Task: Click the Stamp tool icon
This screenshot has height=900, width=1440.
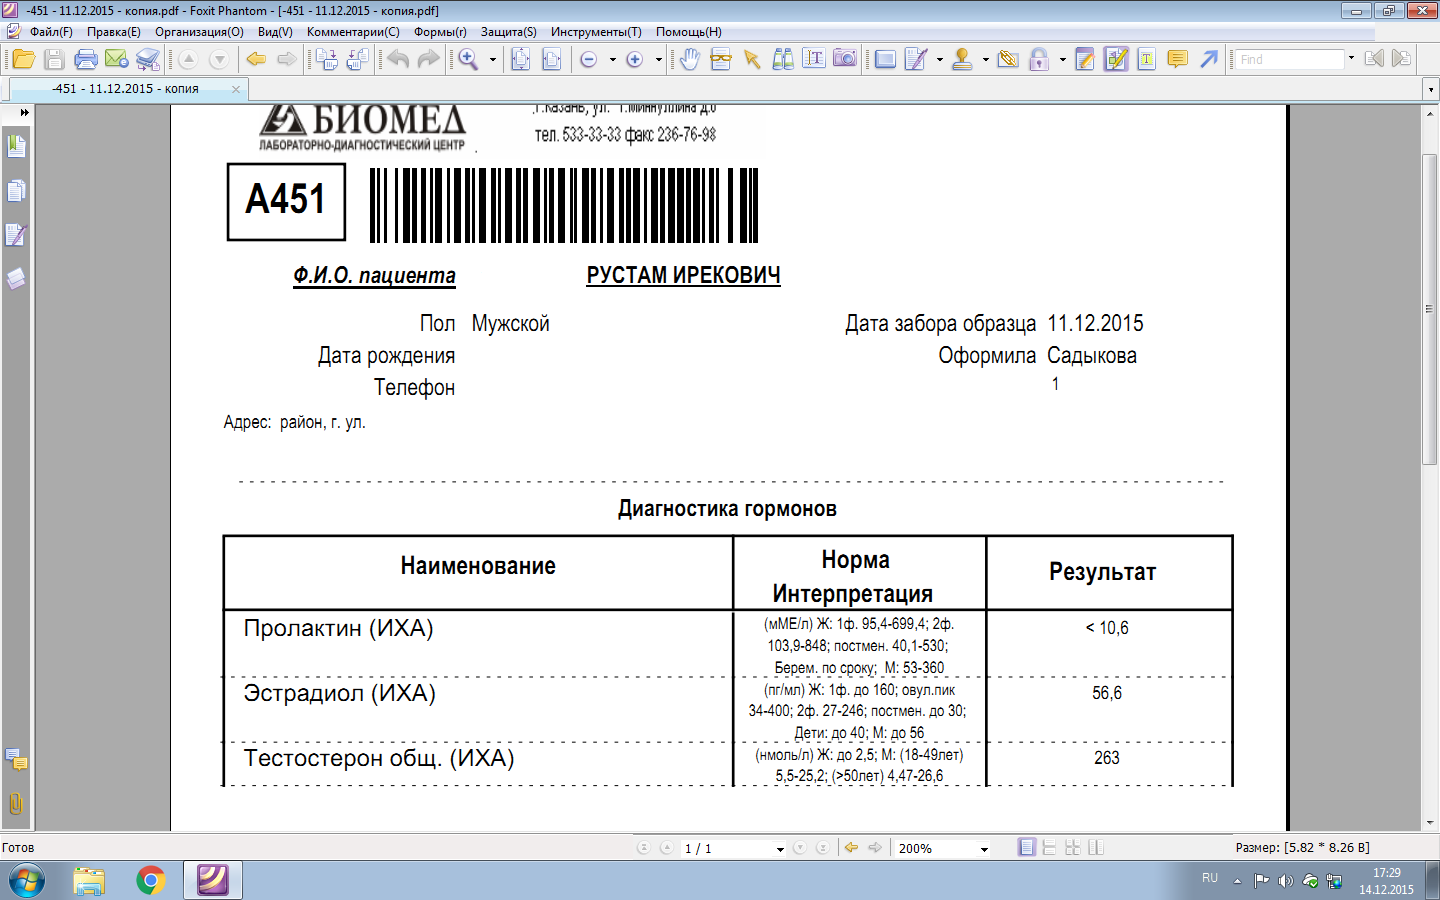Action: pyautogui.click(x=962, y=60)
